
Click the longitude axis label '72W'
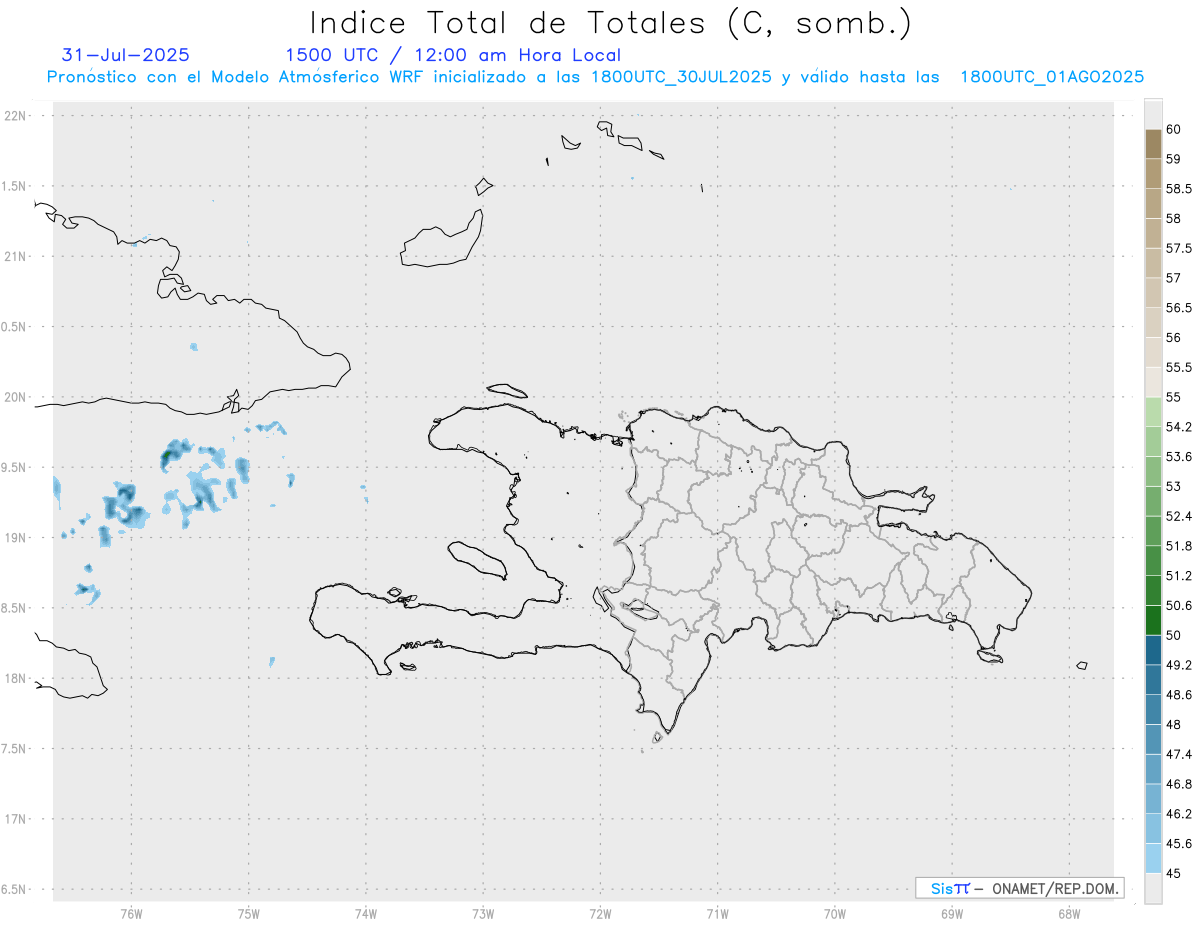point(600,914)
